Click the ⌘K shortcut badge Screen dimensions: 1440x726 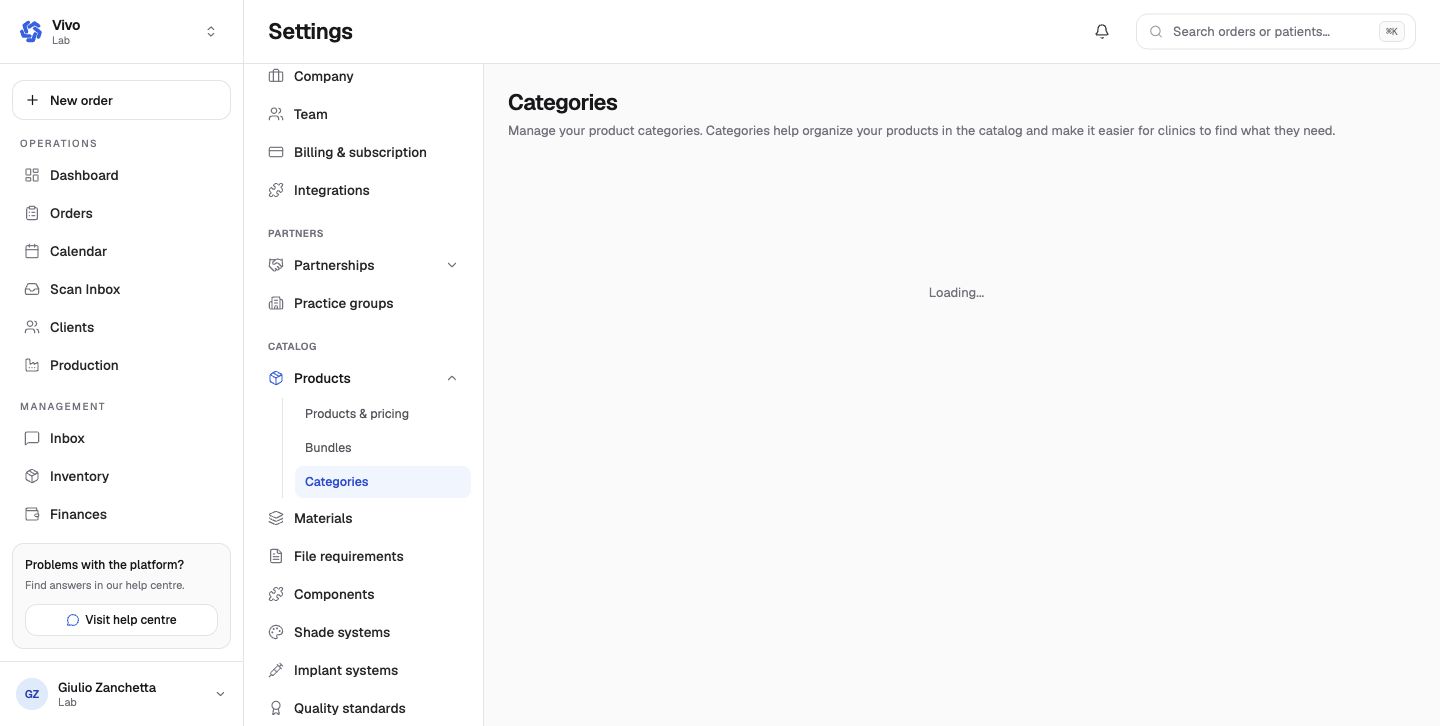(1391, 32)
